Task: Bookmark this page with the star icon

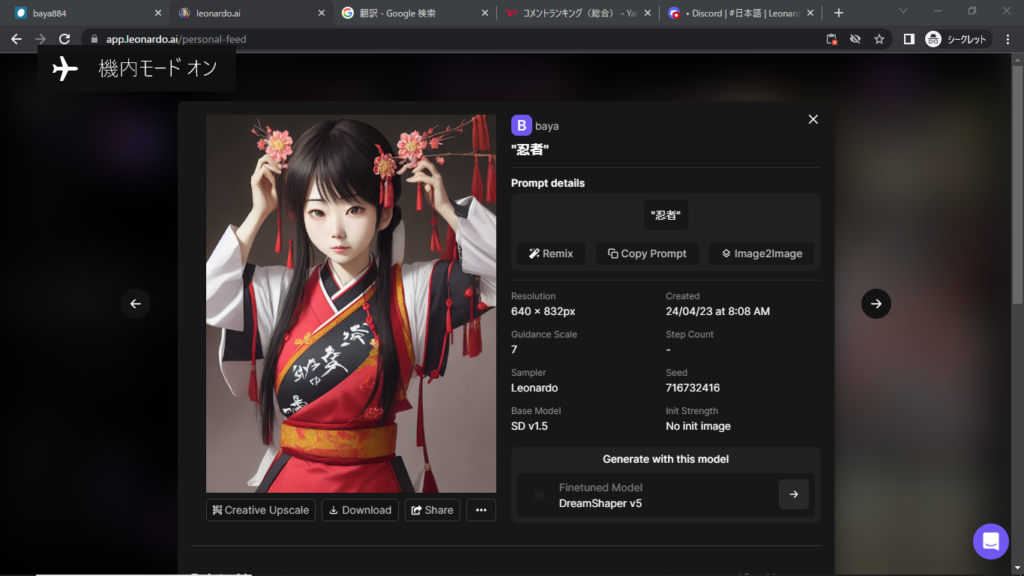Action: pos(879,39)
